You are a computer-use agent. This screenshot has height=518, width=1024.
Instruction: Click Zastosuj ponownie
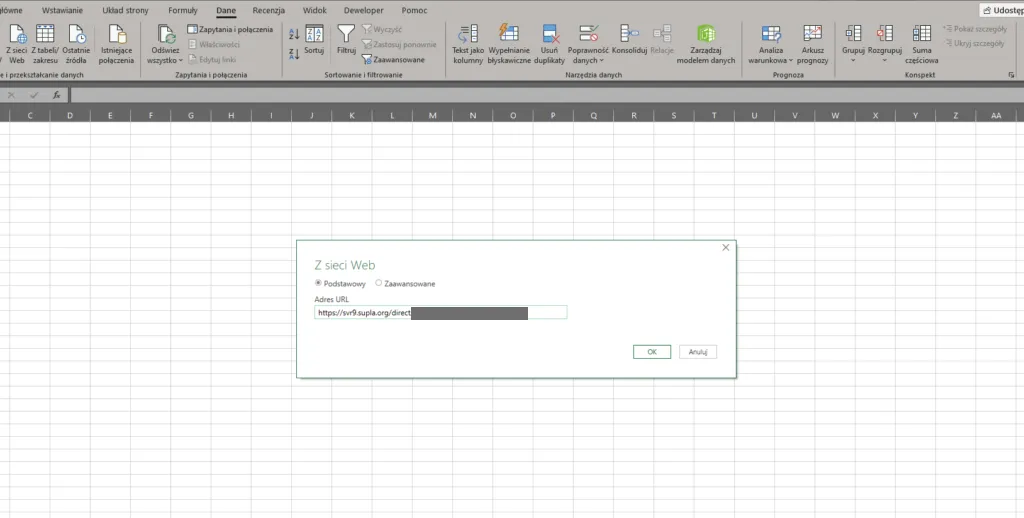[x=399, y=44]
